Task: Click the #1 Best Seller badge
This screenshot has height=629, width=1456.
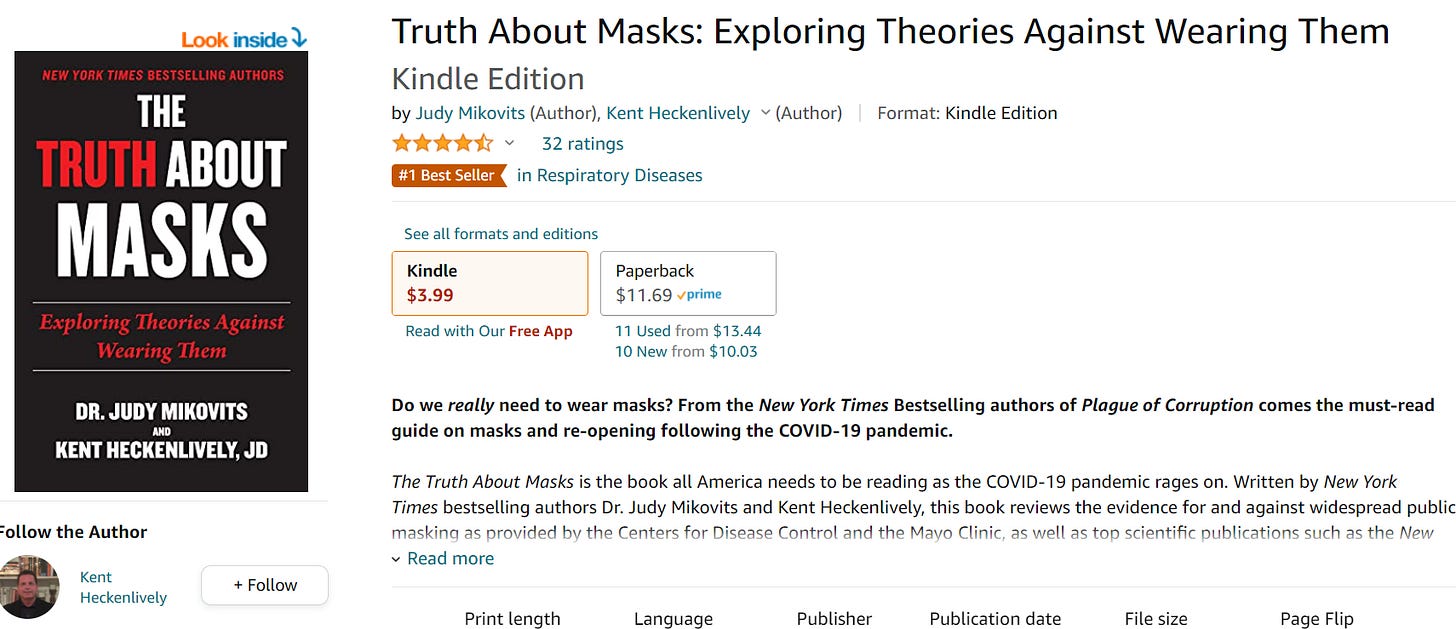Action: click(447, 175)
